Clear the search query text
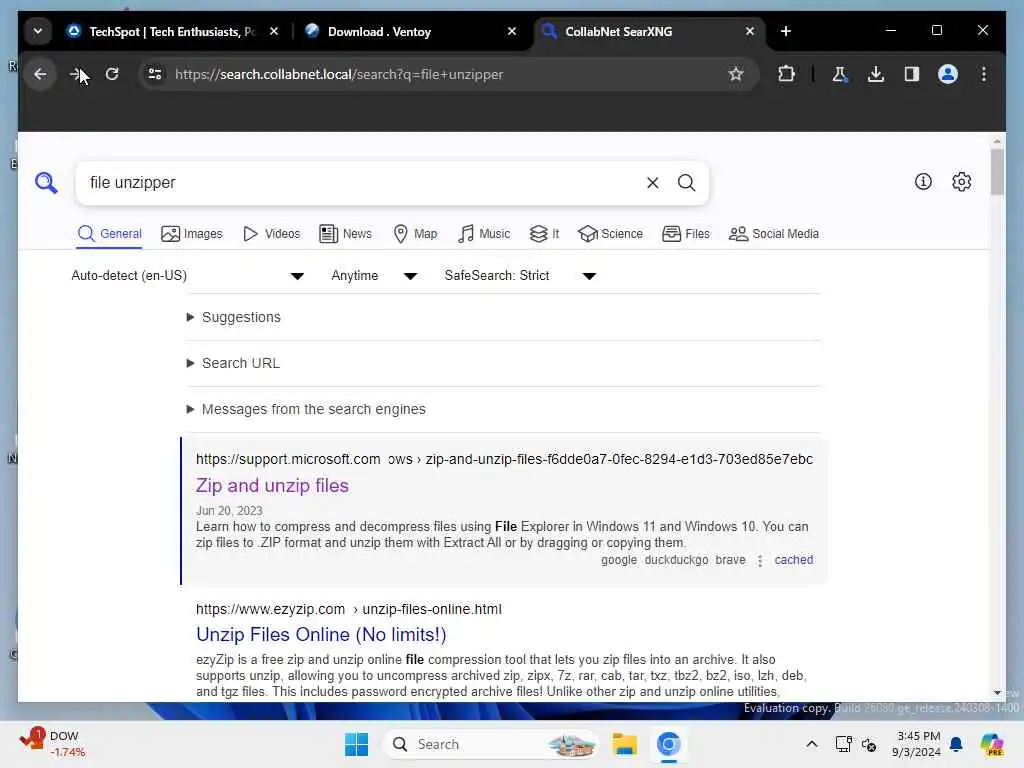The width and height of the screenshot is (1024, 768). pyautogui.click(x=652, y=183)
